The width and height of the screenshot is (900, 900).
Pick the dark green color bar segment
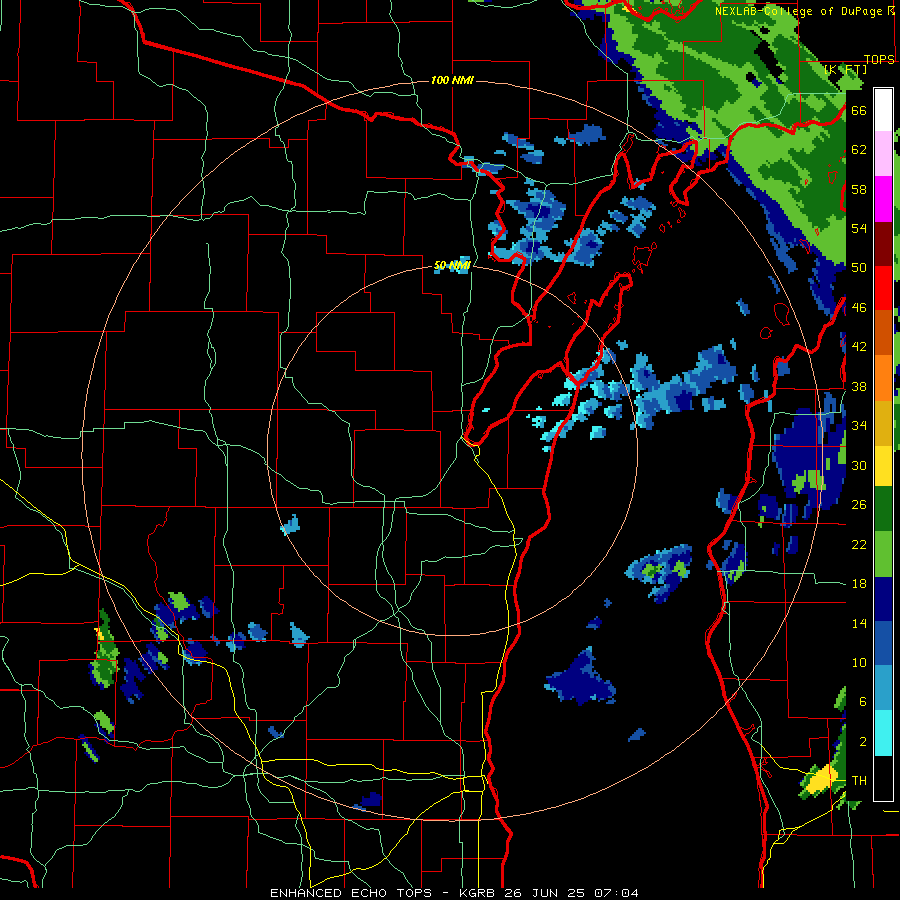click(x=883, y=509)
